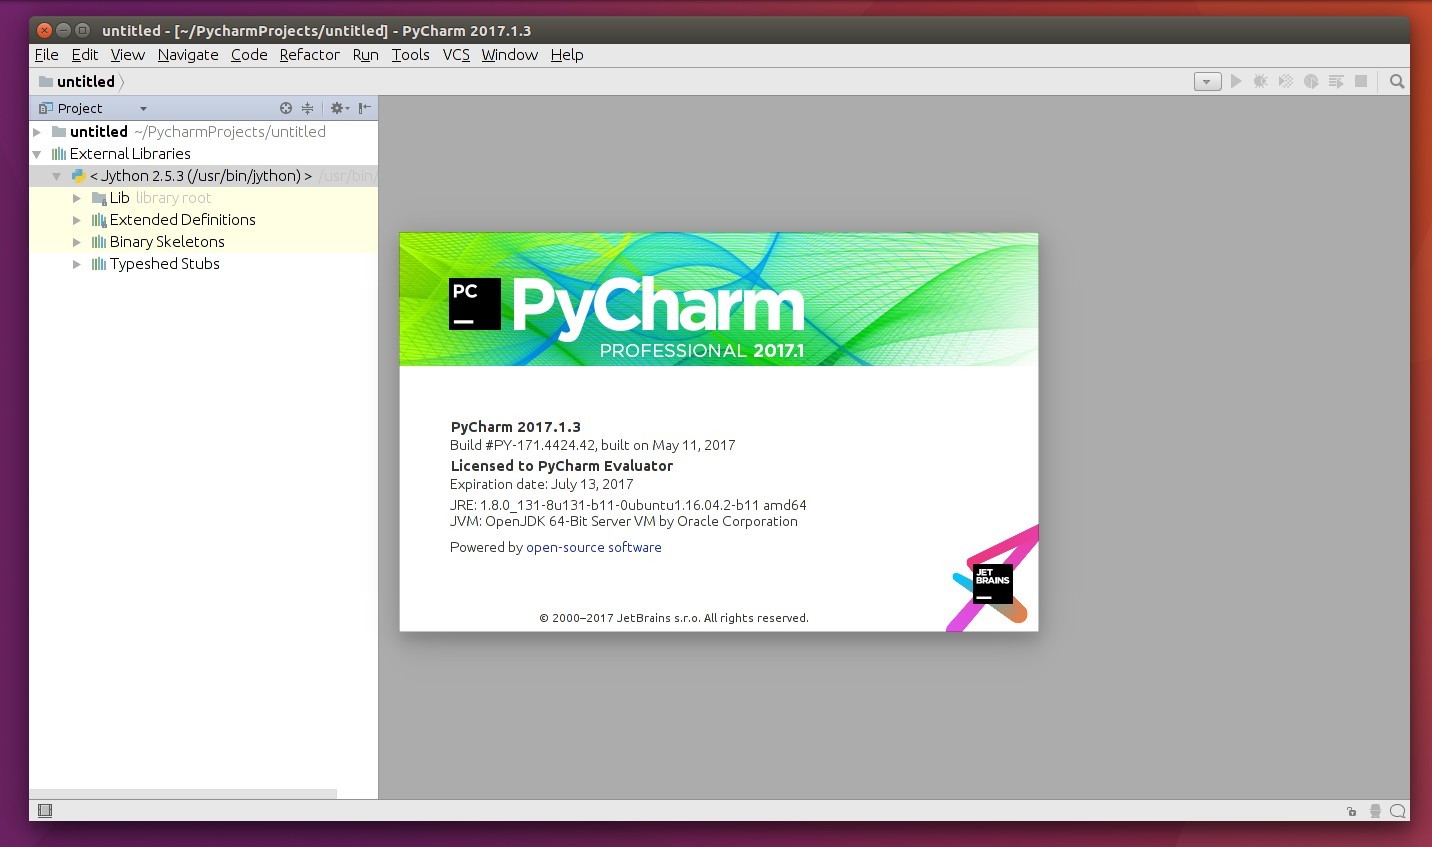Open Search Everywhere magnifier icon
Screen dimensions: 1432x847
[x=1397, y=81]
